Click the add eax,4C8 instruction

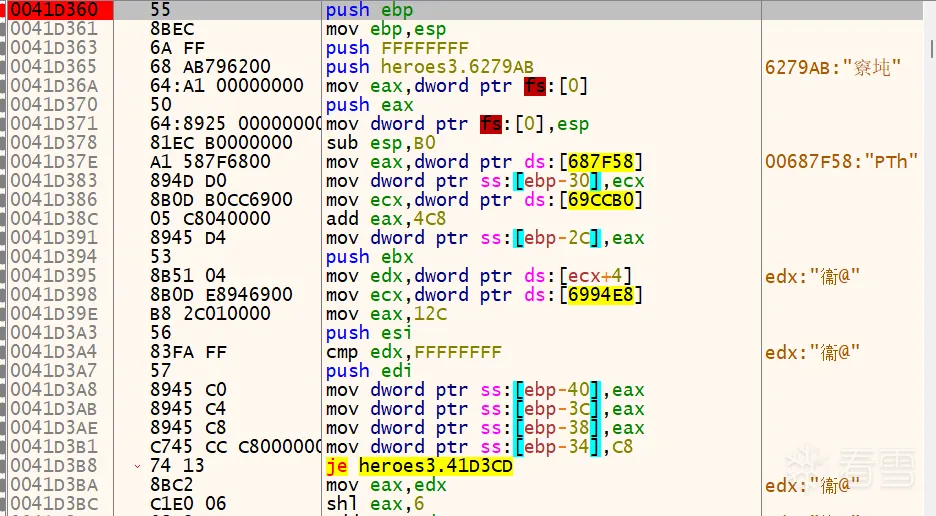click(x=381, y=219)
